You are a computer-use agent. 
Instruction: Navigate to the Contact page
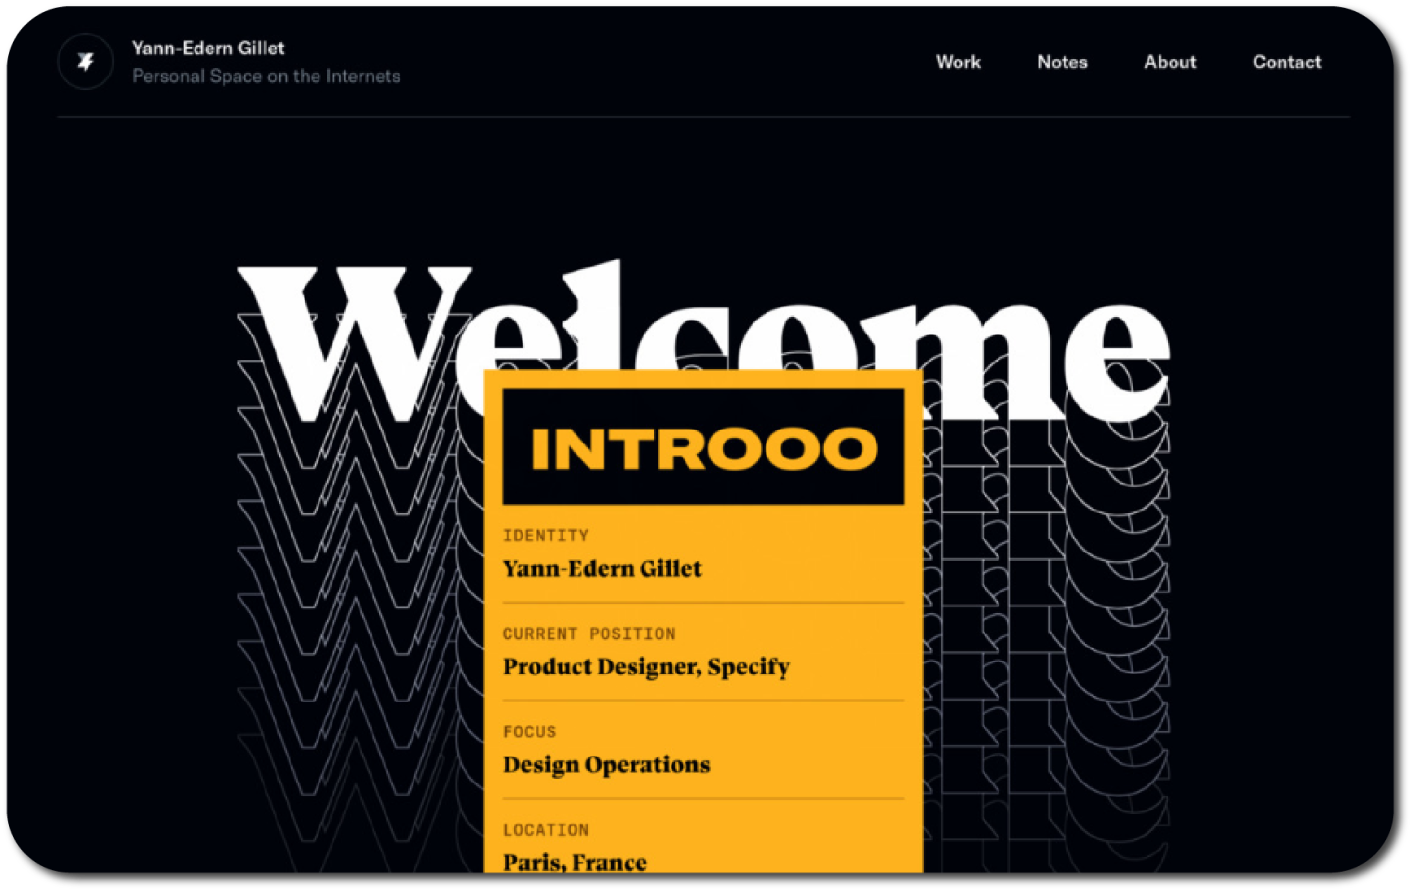[1287, 62]
